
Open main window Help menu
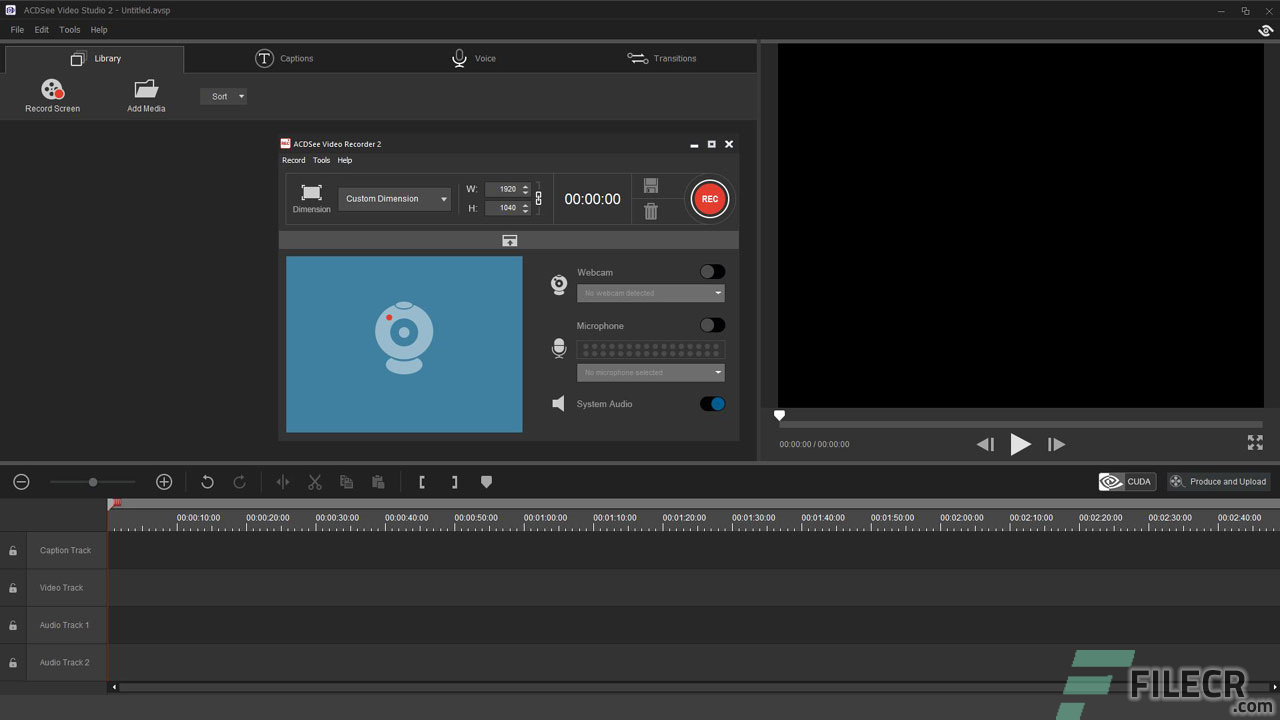[x=99, y=30]
